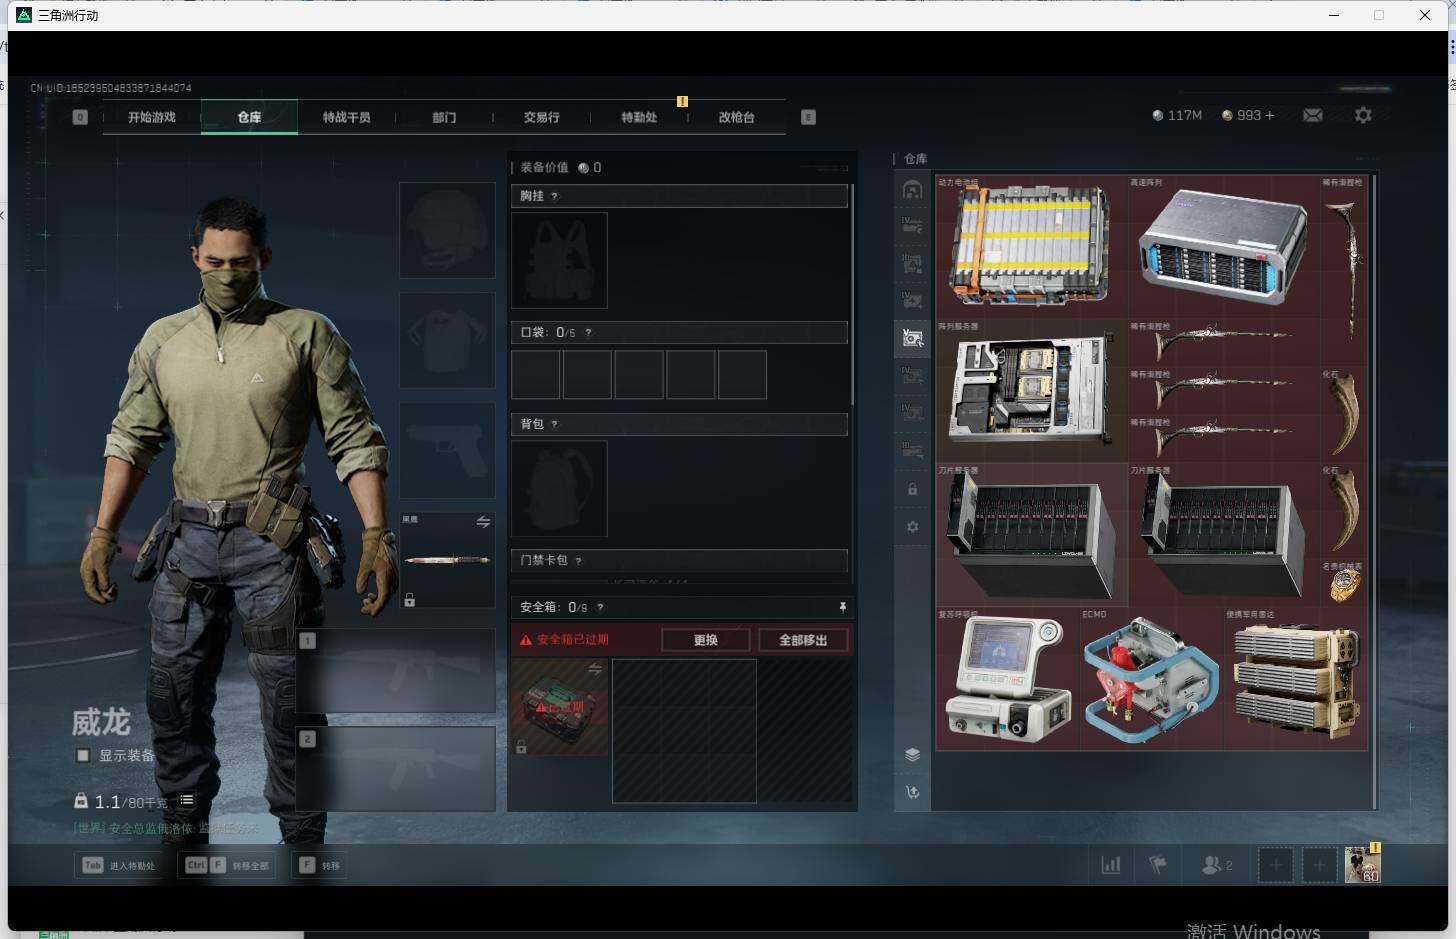Open the settings gear in top bar
1456x939 pixels.
pos(1363,116)
